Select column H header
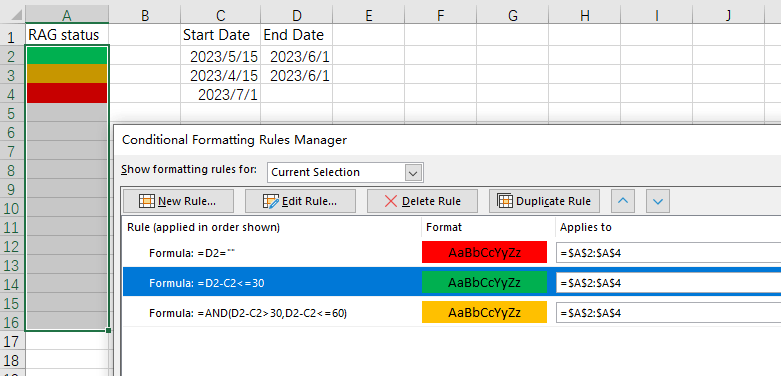 (585, 15)
